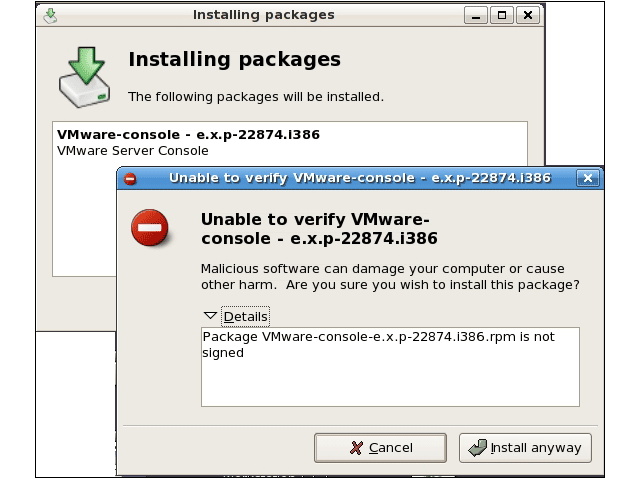Cancel the unsigned package installation
This screenshot has width=640, height=480.
click(x=380, y=448)
